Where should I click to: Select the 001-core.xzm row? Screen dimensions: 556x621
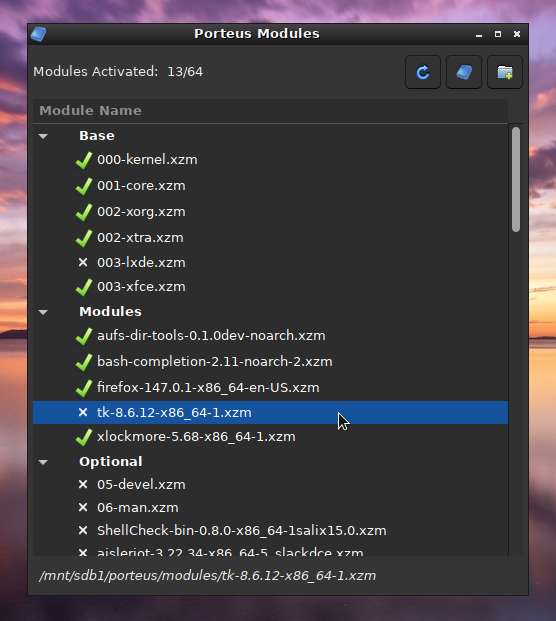[x=270, y=186]
